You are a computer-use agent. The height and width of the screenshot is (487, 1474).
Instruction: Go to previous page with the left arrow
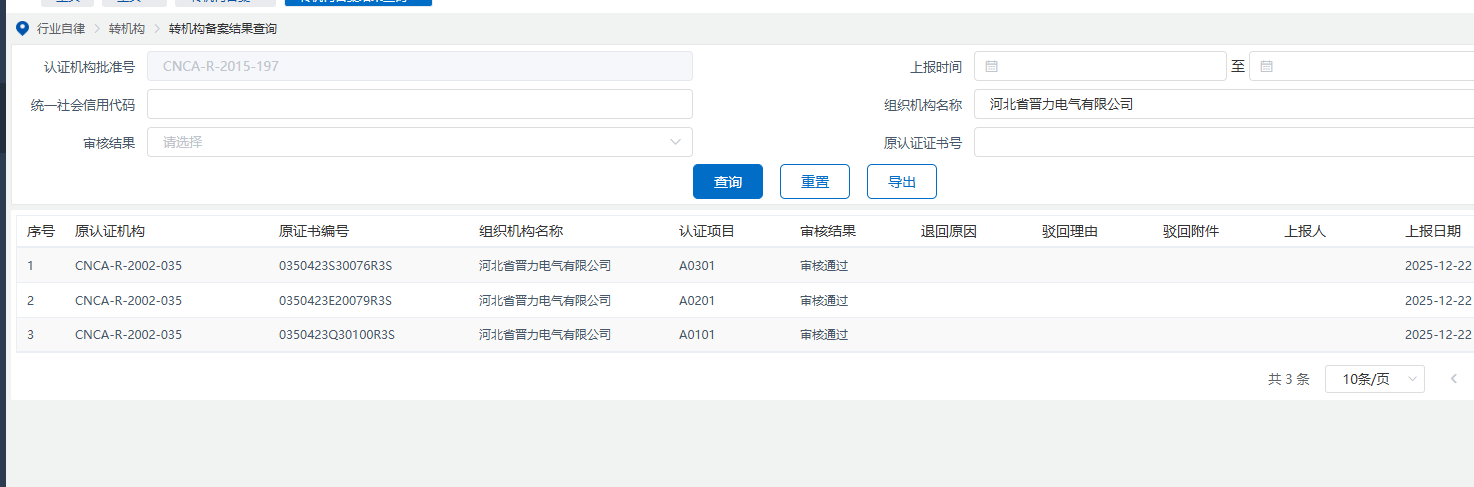[1454, 379]
